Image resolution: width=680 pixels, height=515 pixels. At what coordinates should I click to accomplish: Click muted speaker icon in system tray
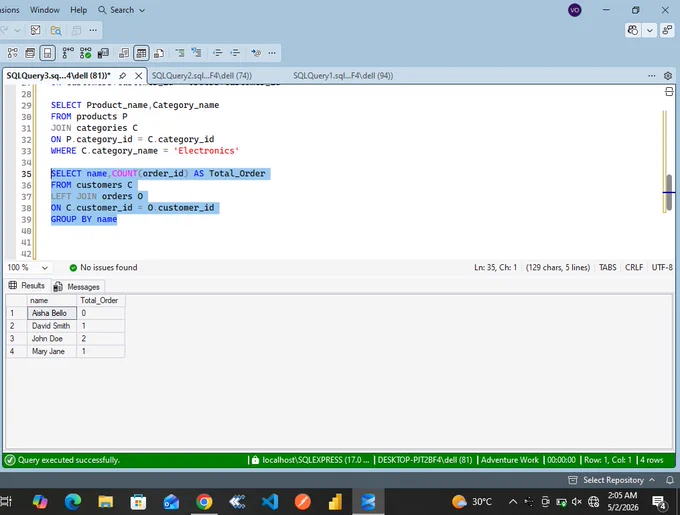[576, 502]
